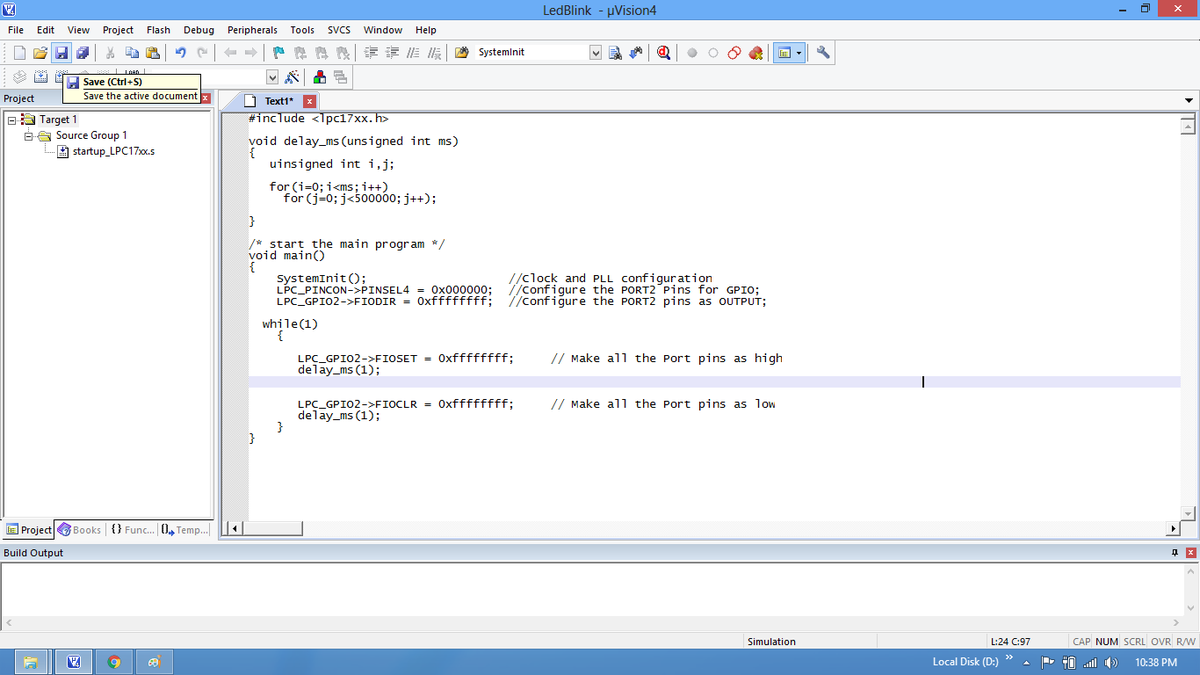Open a file with the Open icon
This screenshot has height=675, width=1200.
[40, 52]
